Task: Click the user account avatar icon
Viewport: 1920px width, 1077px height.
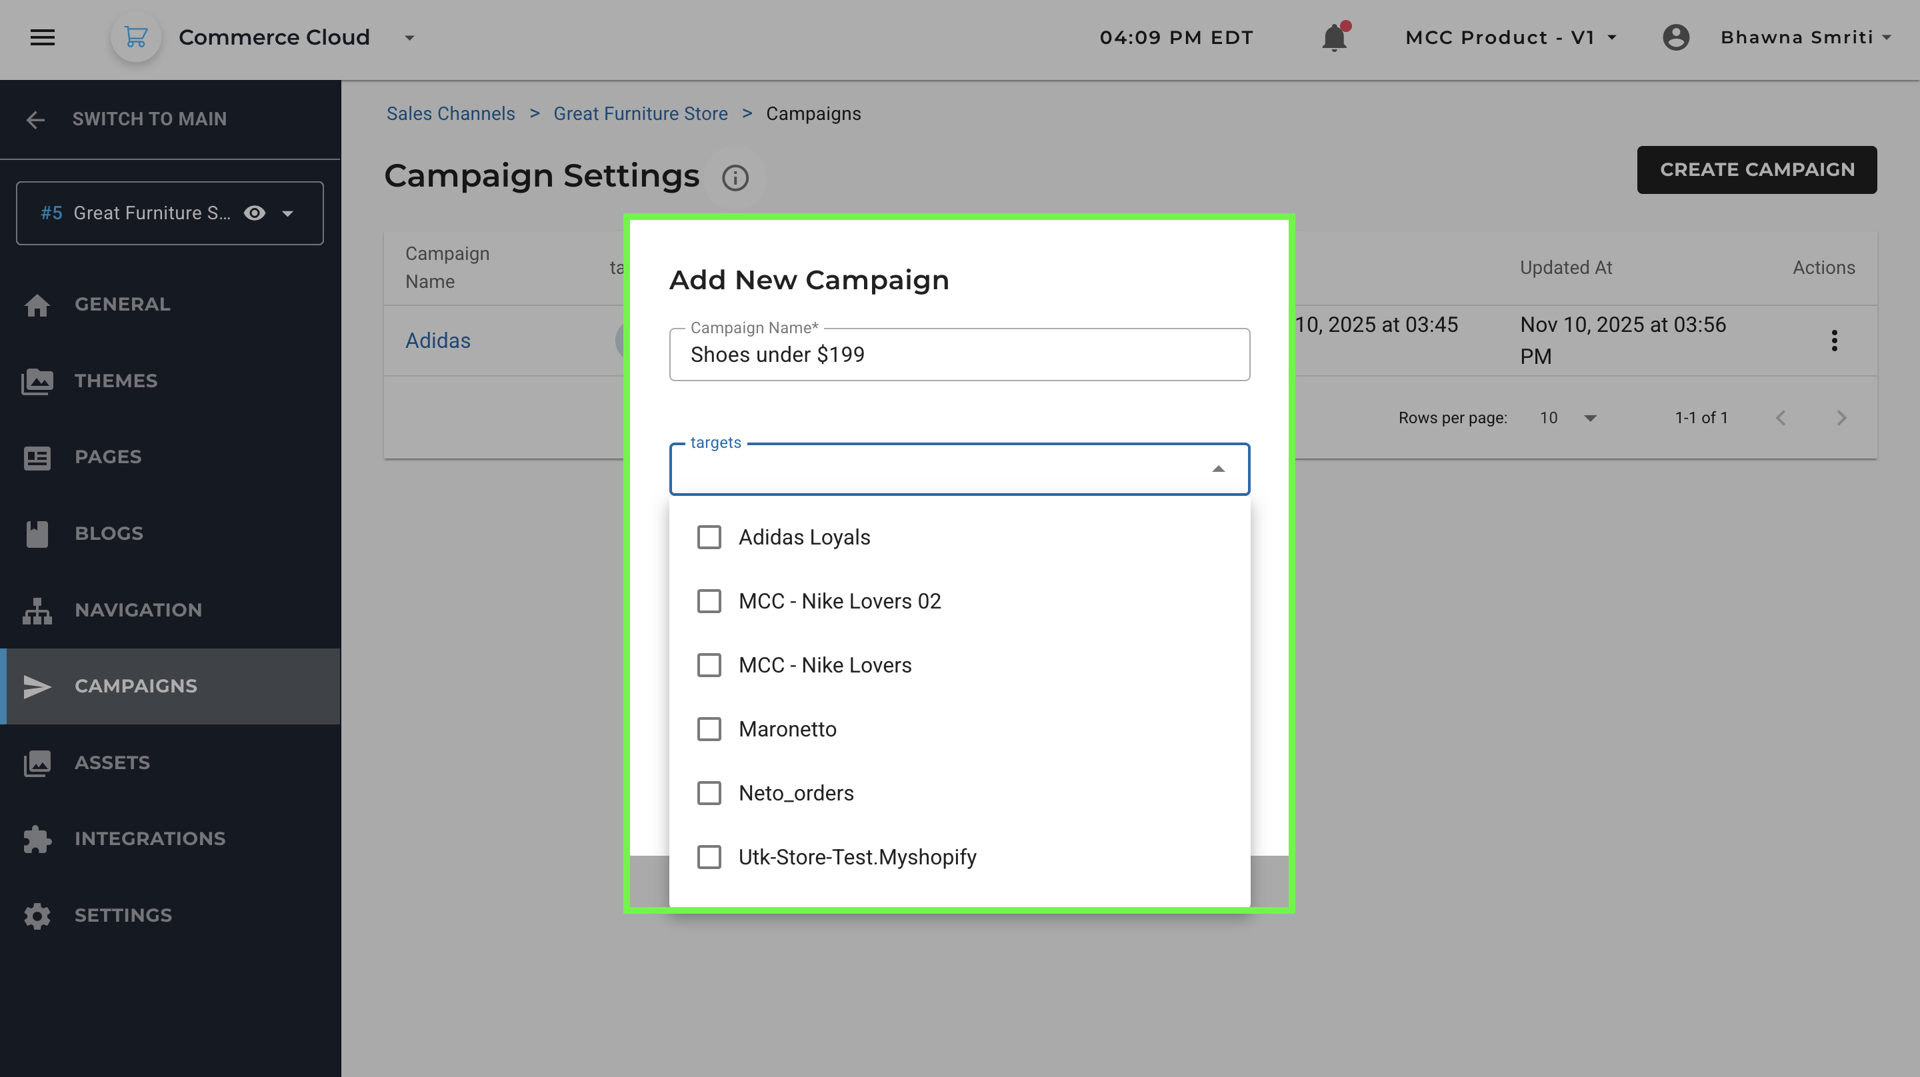Action: [1676, 38]
